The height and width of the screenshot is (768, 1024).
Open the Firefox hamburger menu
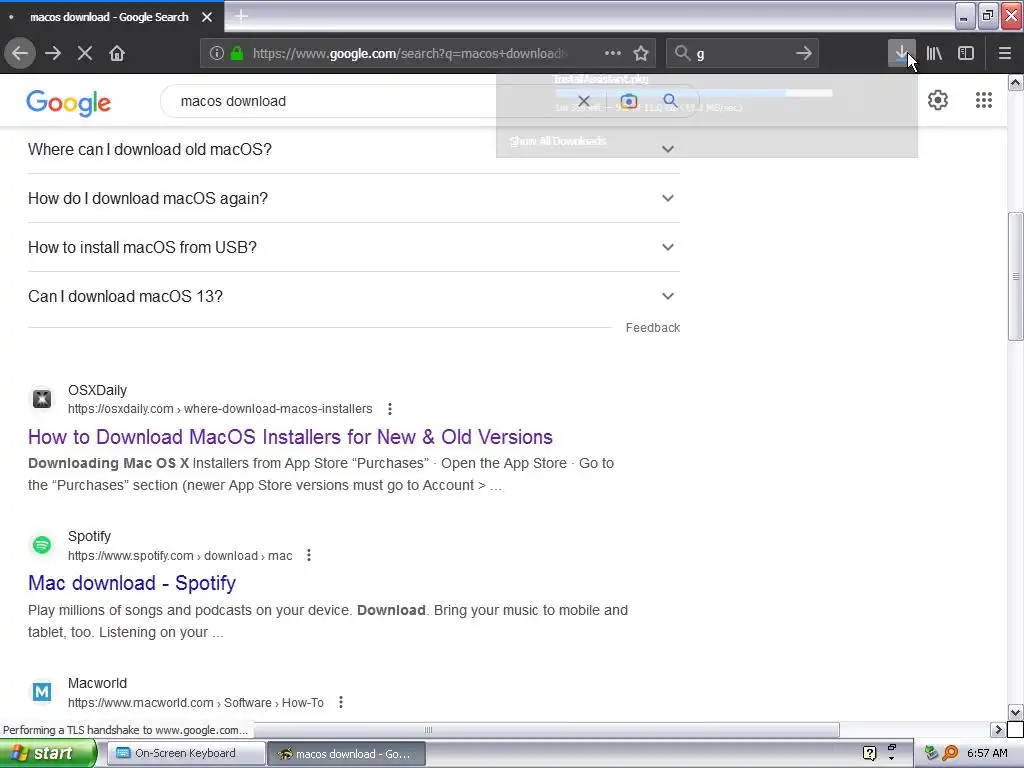pos(1005,54)
